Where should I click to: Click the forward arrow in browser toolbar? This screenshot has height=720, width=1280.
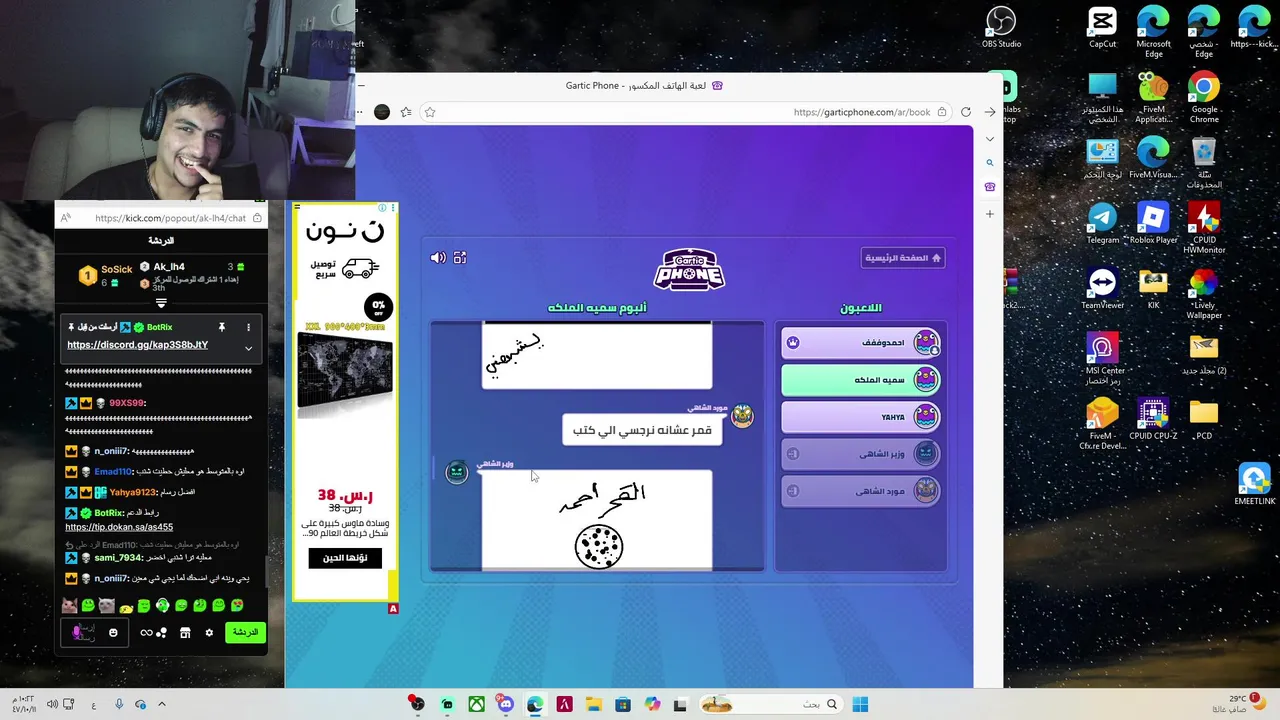coord(990,112)
